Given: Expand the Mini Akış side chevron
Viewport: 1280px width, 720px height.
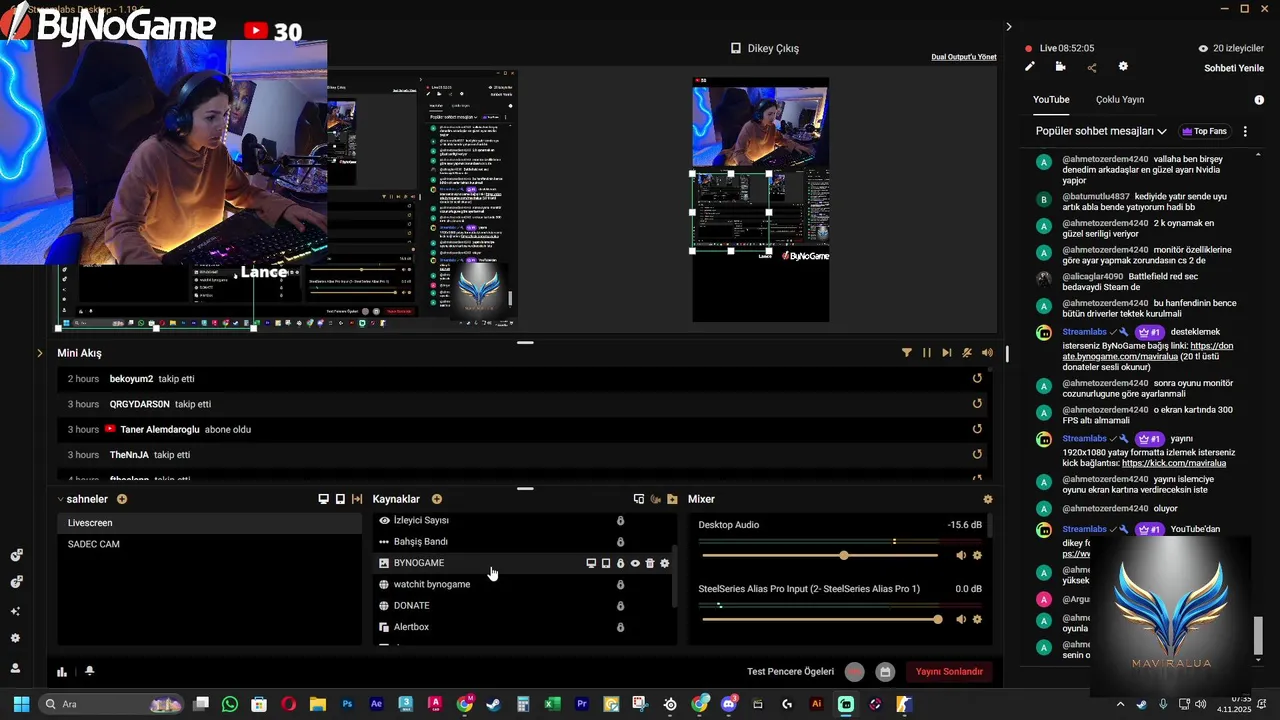Looking at the screenshot, I should (40, 353).
